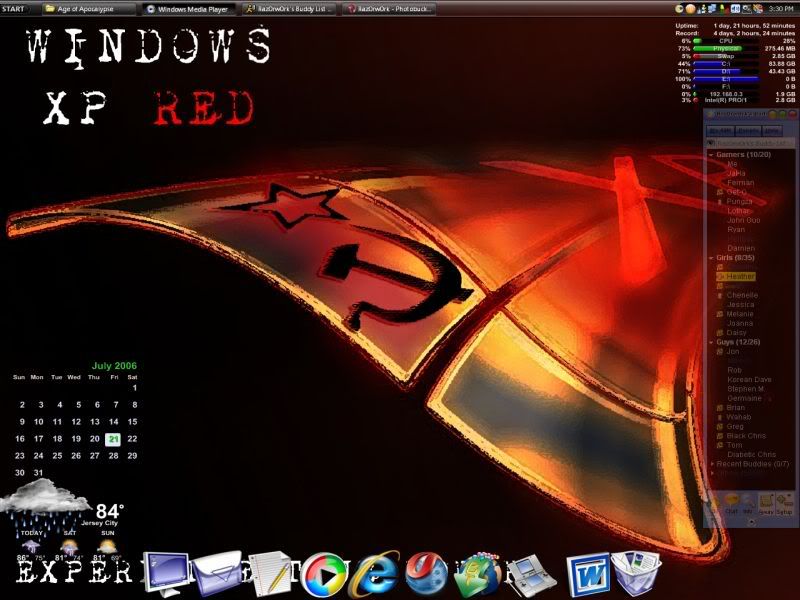Click the Sunday forecast sun icon
The height and width of the screenshot is (600, 800).
tap(107, 547)
